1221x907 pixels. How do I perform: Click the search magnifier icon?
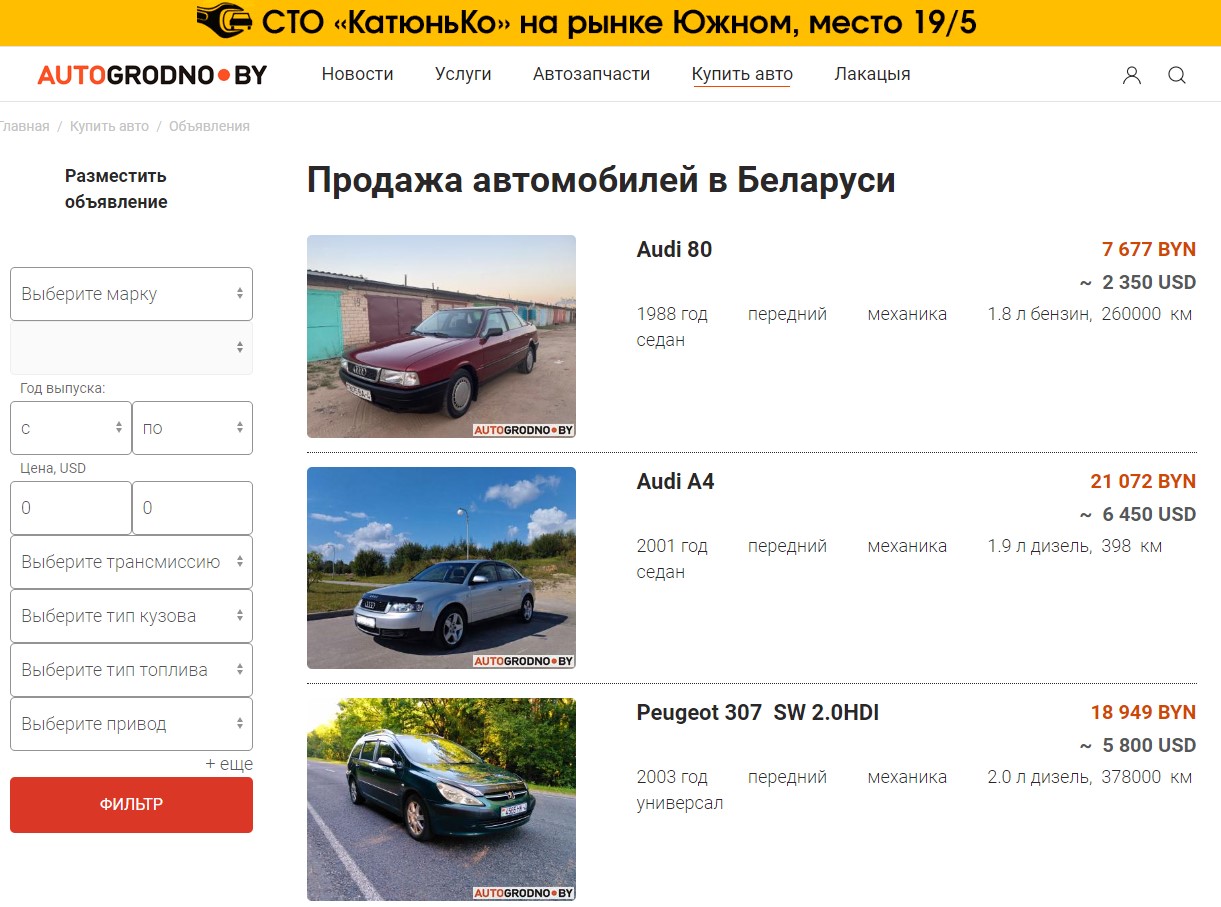coord(1177,75)
